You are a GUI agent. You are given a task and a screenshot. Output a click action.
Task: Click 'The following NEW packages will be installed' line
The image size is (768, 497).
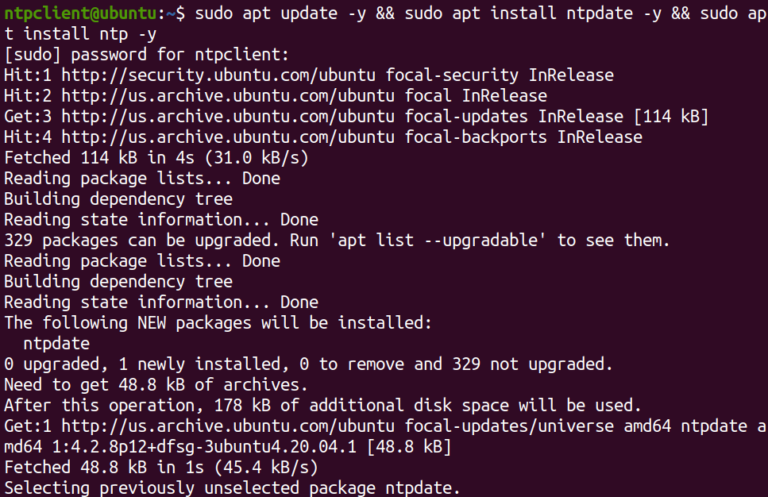point(218,323)
